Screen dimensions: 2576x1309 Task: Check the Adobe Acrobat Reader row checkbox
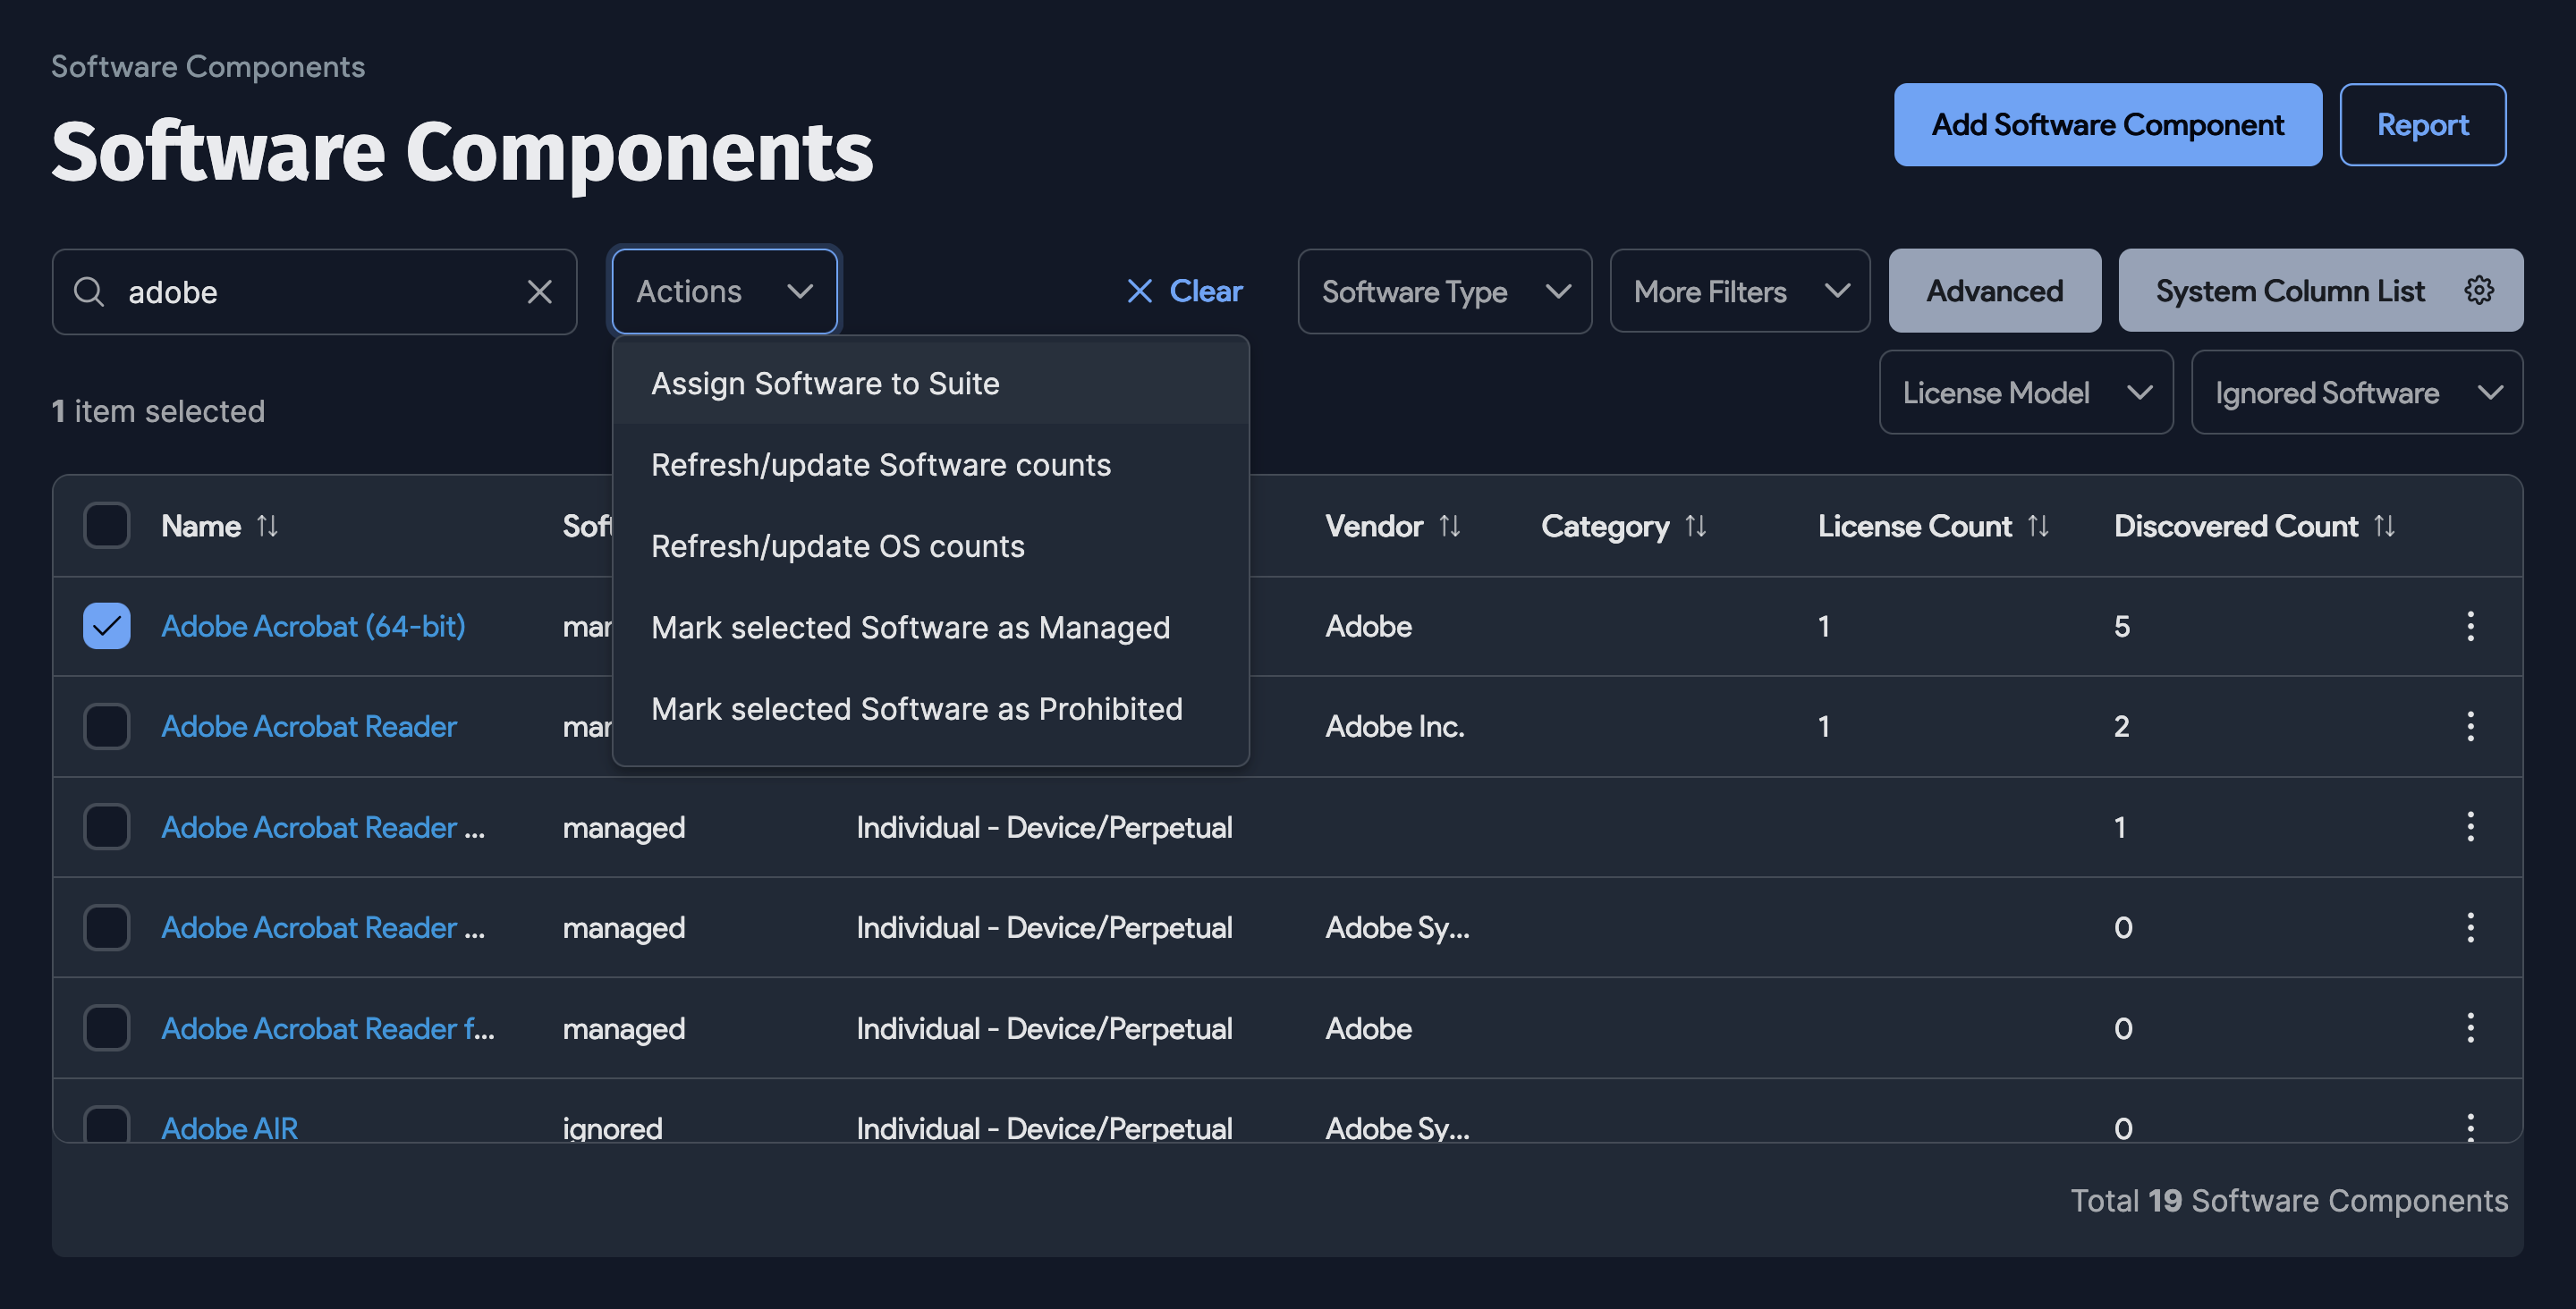[x=106, y=726]
